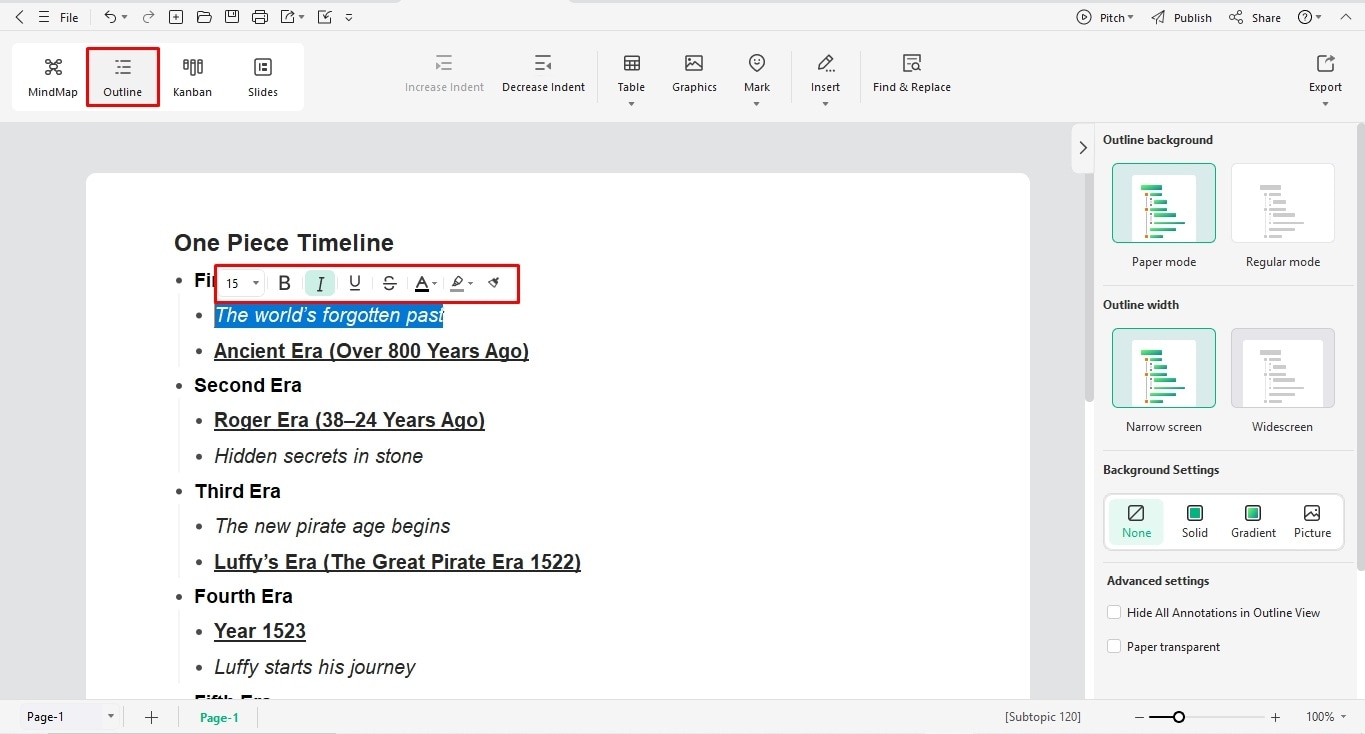The height and width of the screenshot is (734, 1365).
Task: Open the Pitch menu
Action: (1105, 17)
